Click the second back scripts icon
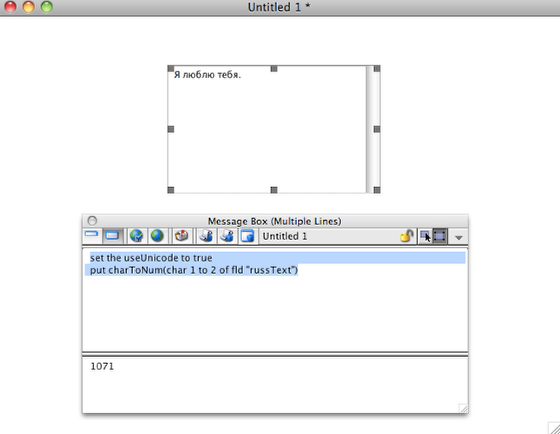The width and height of the screenshot is (560, 434). tap(226, 236)
